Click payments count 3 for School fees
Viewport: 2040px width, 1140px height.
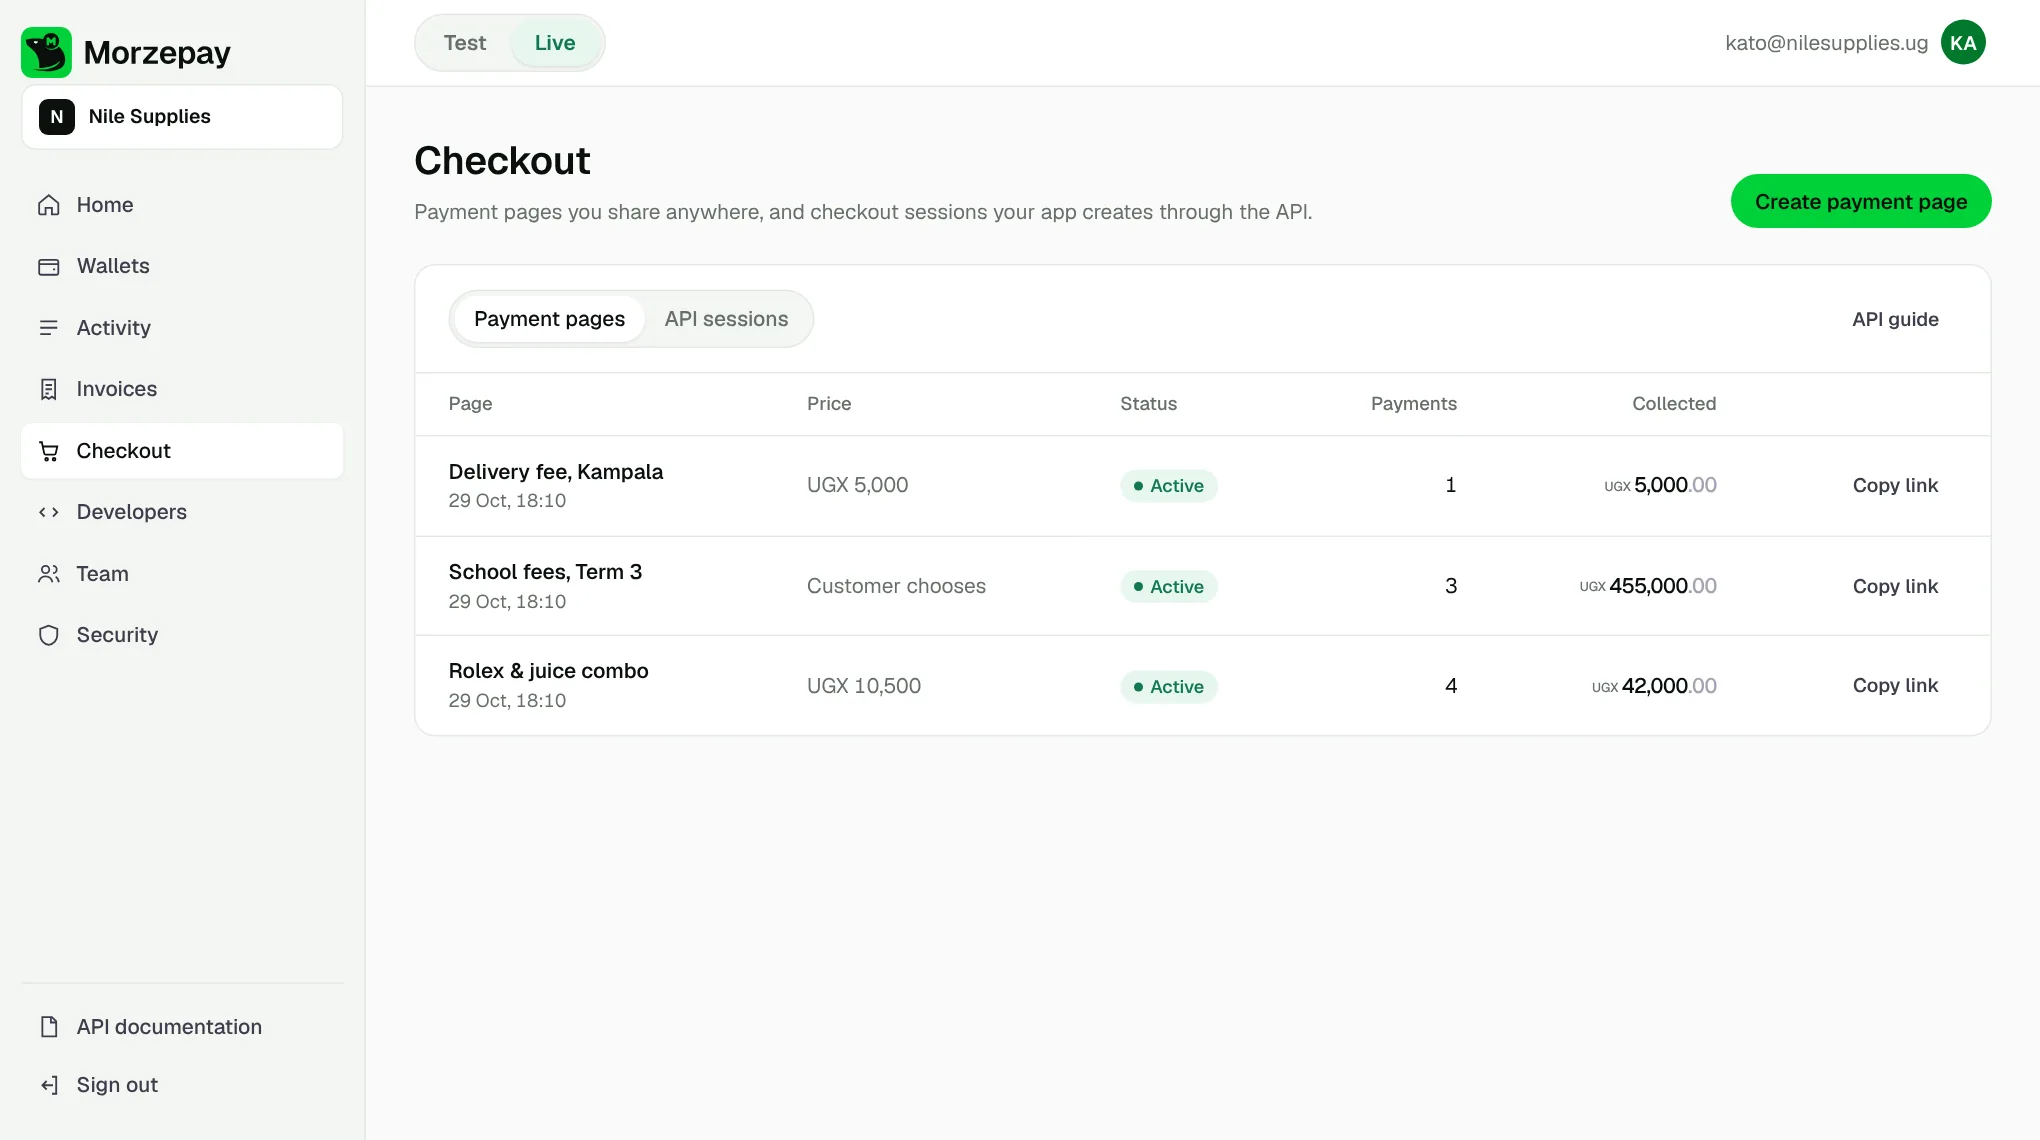tap(1451, 586)
